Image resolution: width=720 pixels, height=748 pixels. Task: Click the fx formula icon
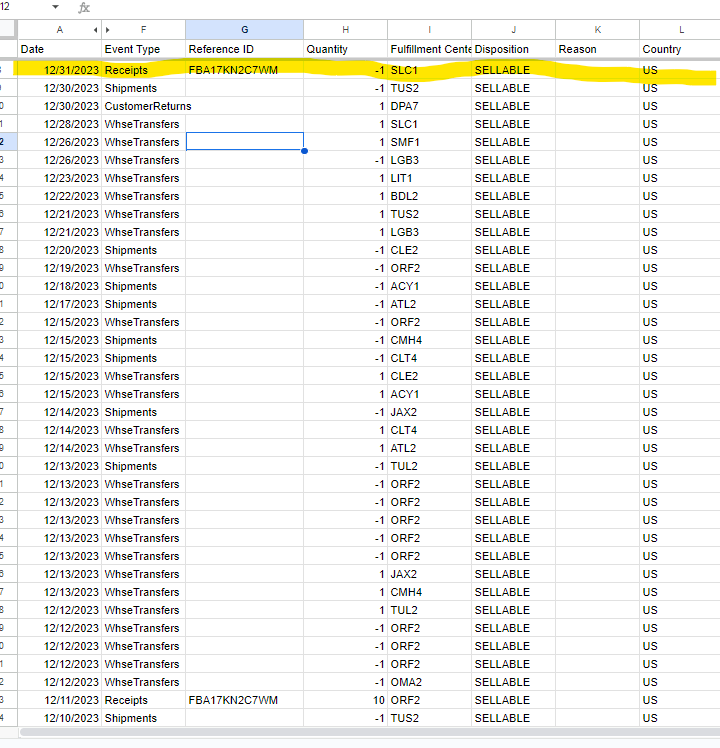tap(84, 8)
